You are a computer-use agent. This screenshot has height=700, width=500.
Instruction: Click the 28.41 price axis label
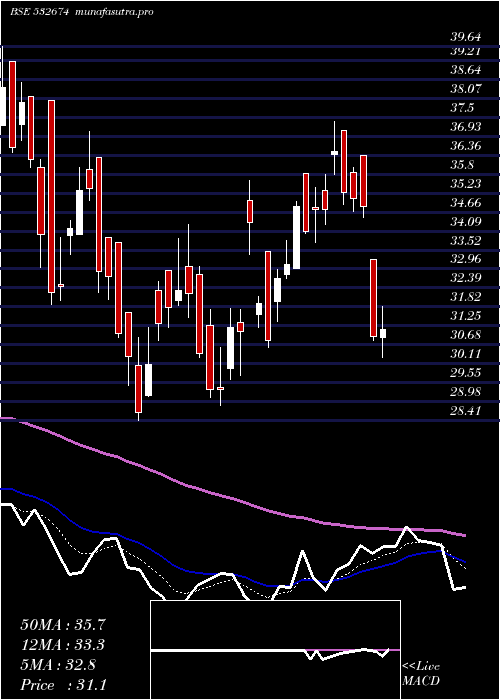tap(466, 411)
